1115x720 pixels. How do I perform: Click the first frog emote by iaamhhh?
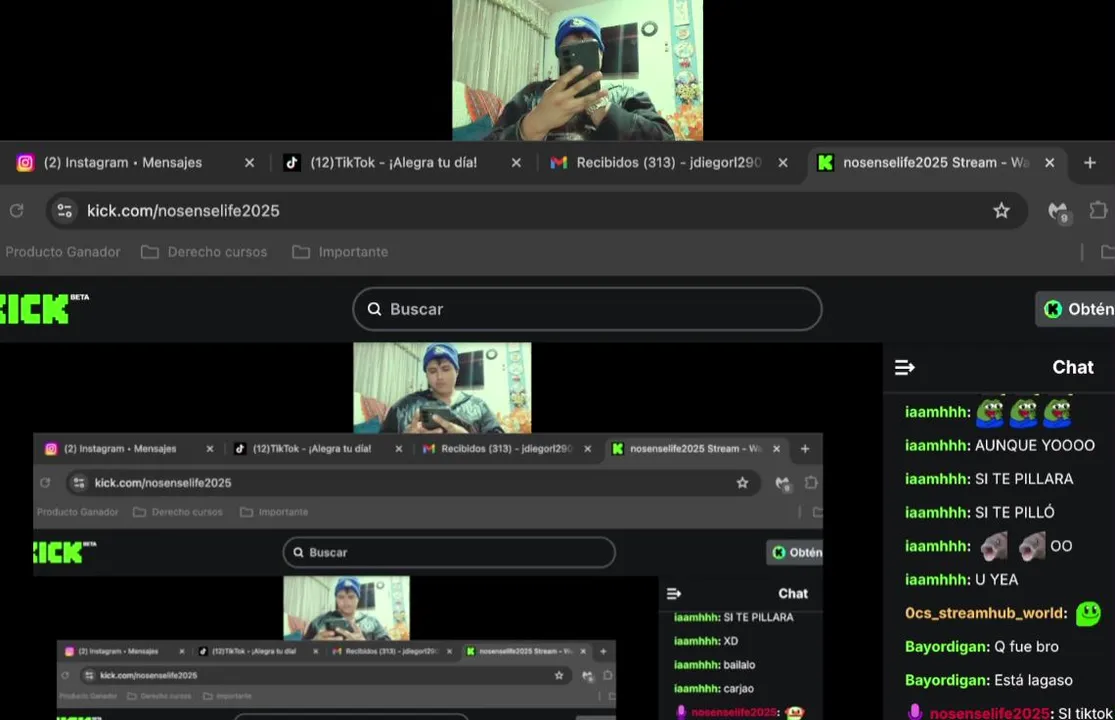[x=990, y=412]
